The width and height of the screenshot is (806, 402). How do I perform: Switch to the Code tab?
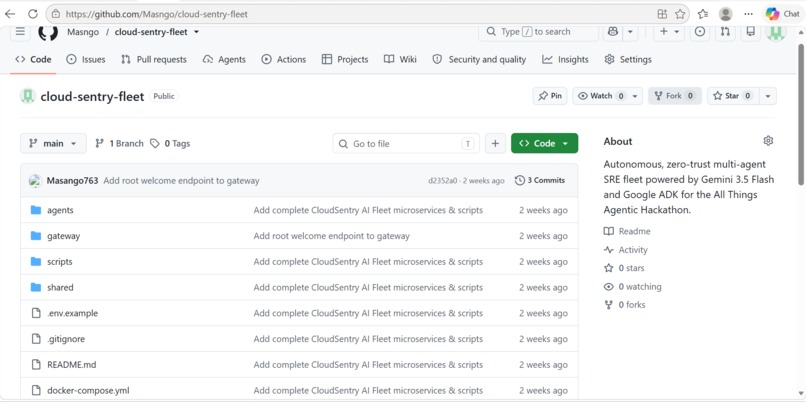pos(33,60)
